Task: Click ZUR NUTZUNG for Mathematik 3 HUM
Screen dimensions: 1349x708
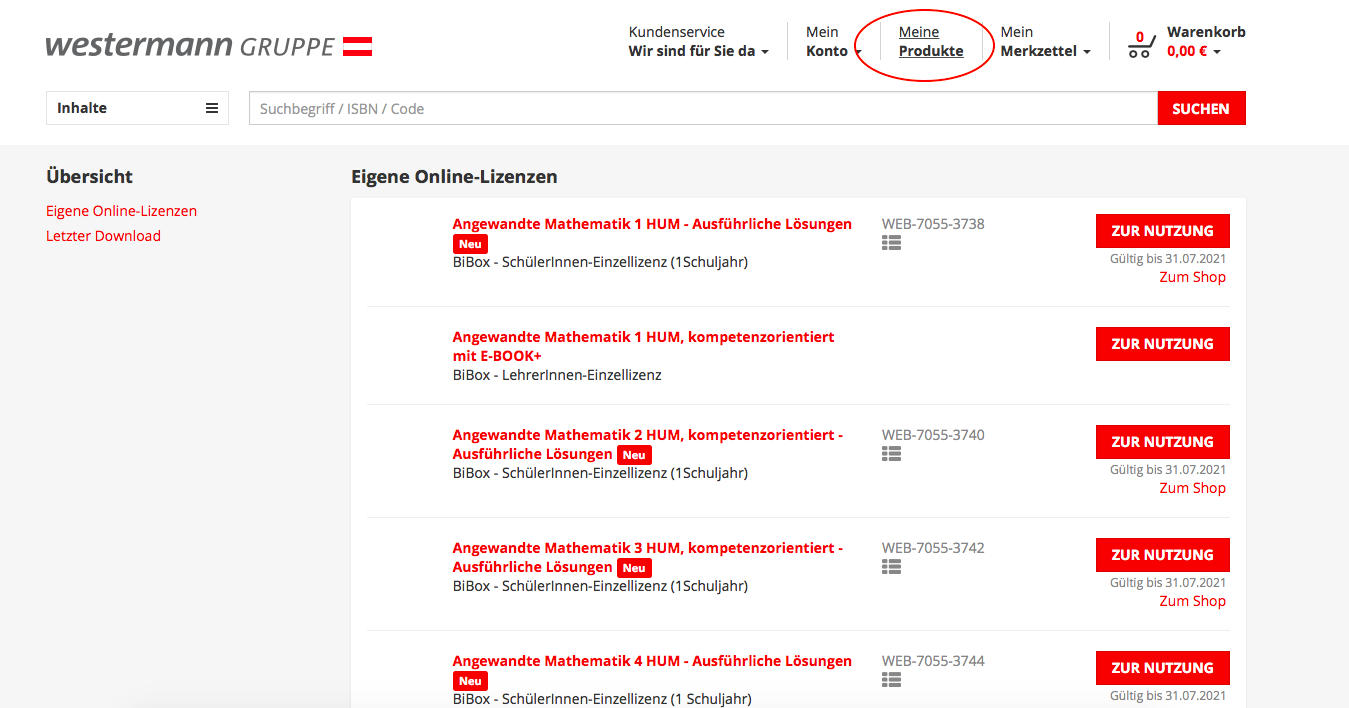Action: click(x=1162, y=555)
